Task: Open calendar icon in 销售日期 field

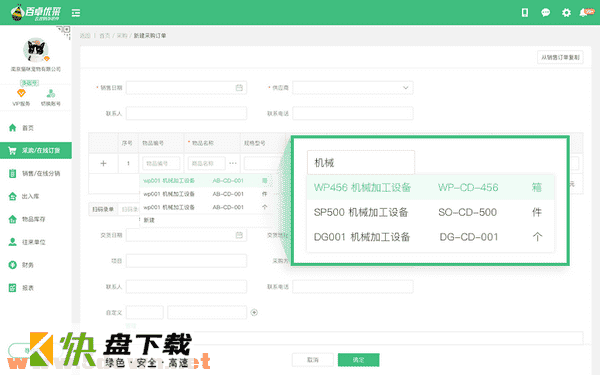Action: [x=239, y=88]
